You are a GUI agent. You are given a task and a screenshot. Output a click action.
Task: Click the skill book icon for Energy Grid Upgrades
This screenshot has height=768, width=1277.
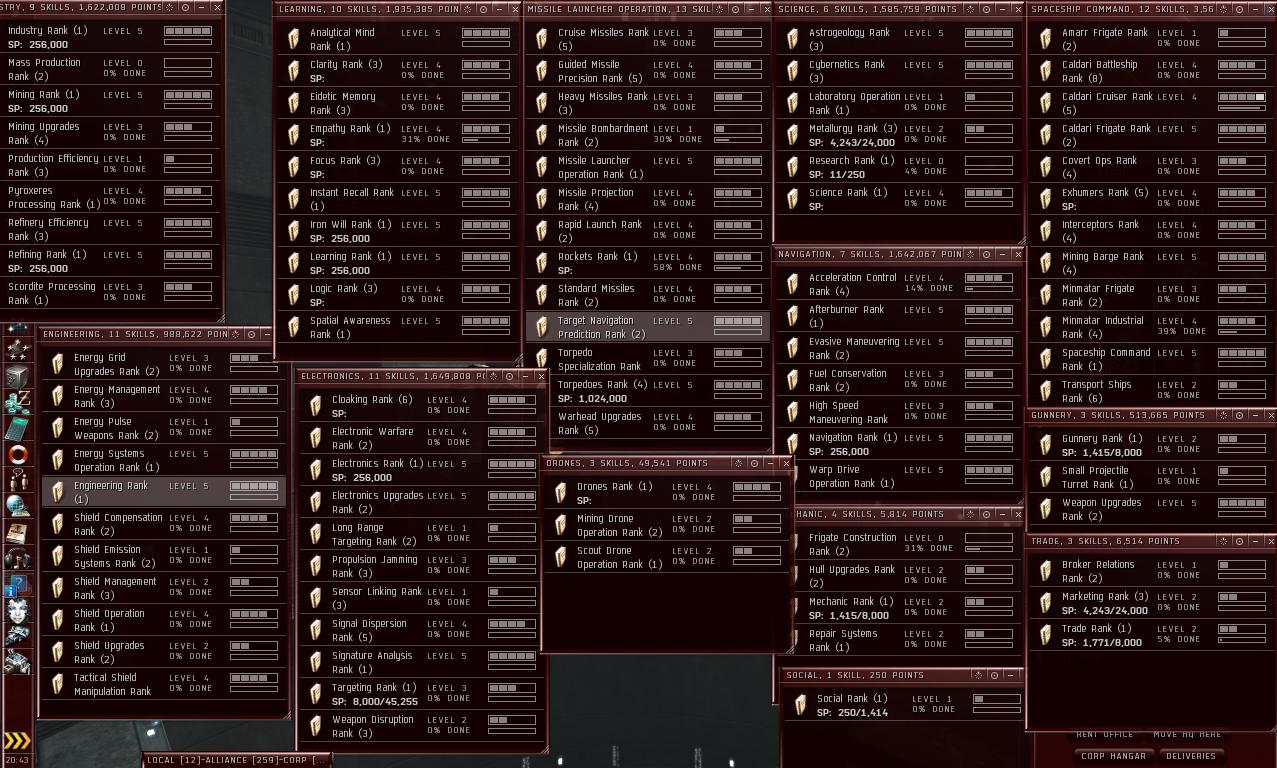pos(57,364)
